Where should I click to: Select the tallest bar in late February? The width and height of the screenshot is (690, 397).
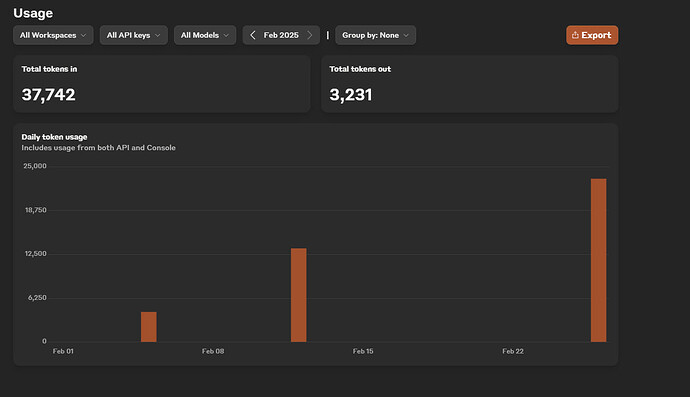click(598, 260)
